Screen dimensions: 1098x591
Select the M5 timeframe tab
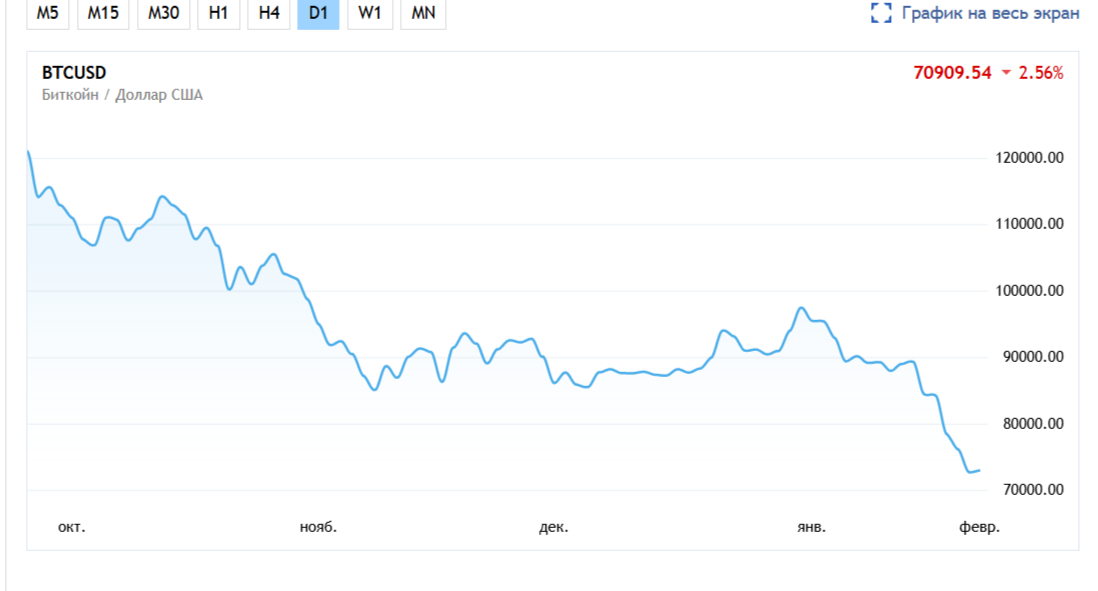pyautogui.click(x=47, y=14)
